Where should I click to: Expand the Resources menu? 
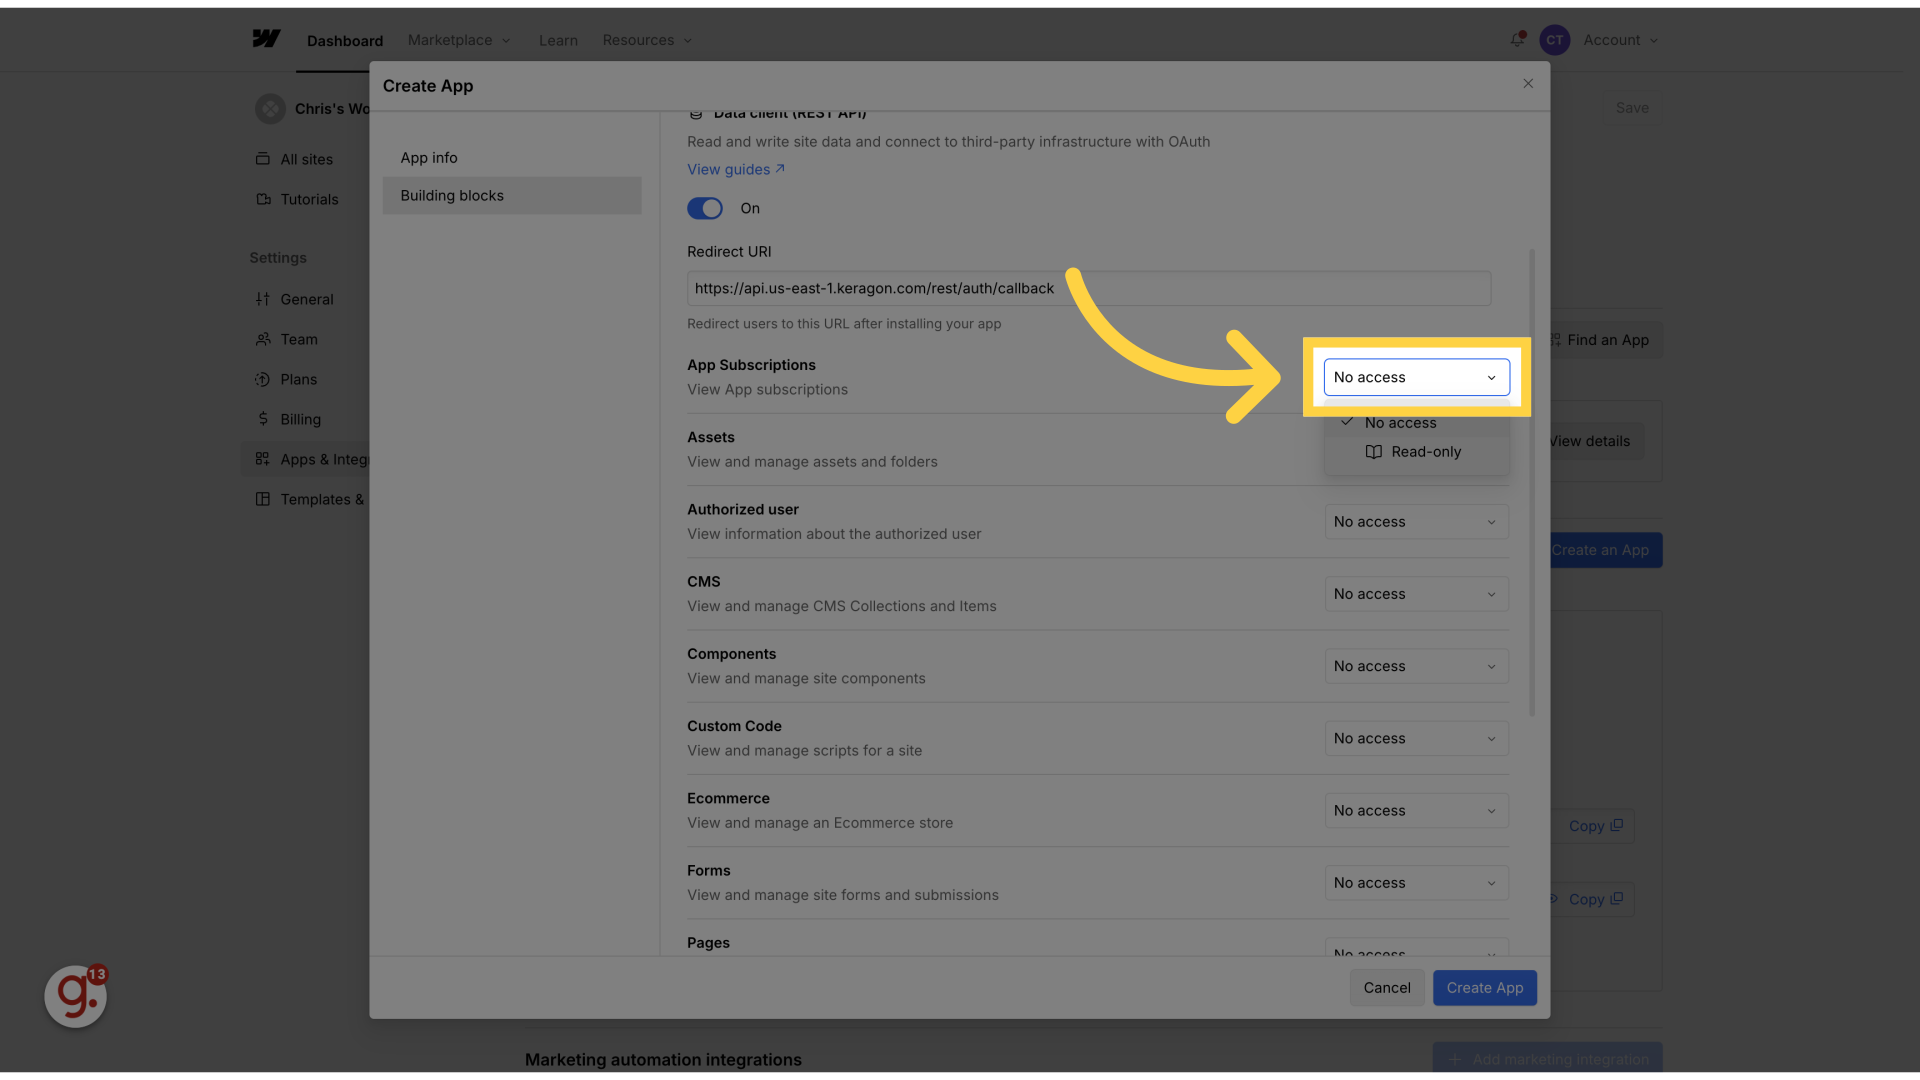click(647, 40)
